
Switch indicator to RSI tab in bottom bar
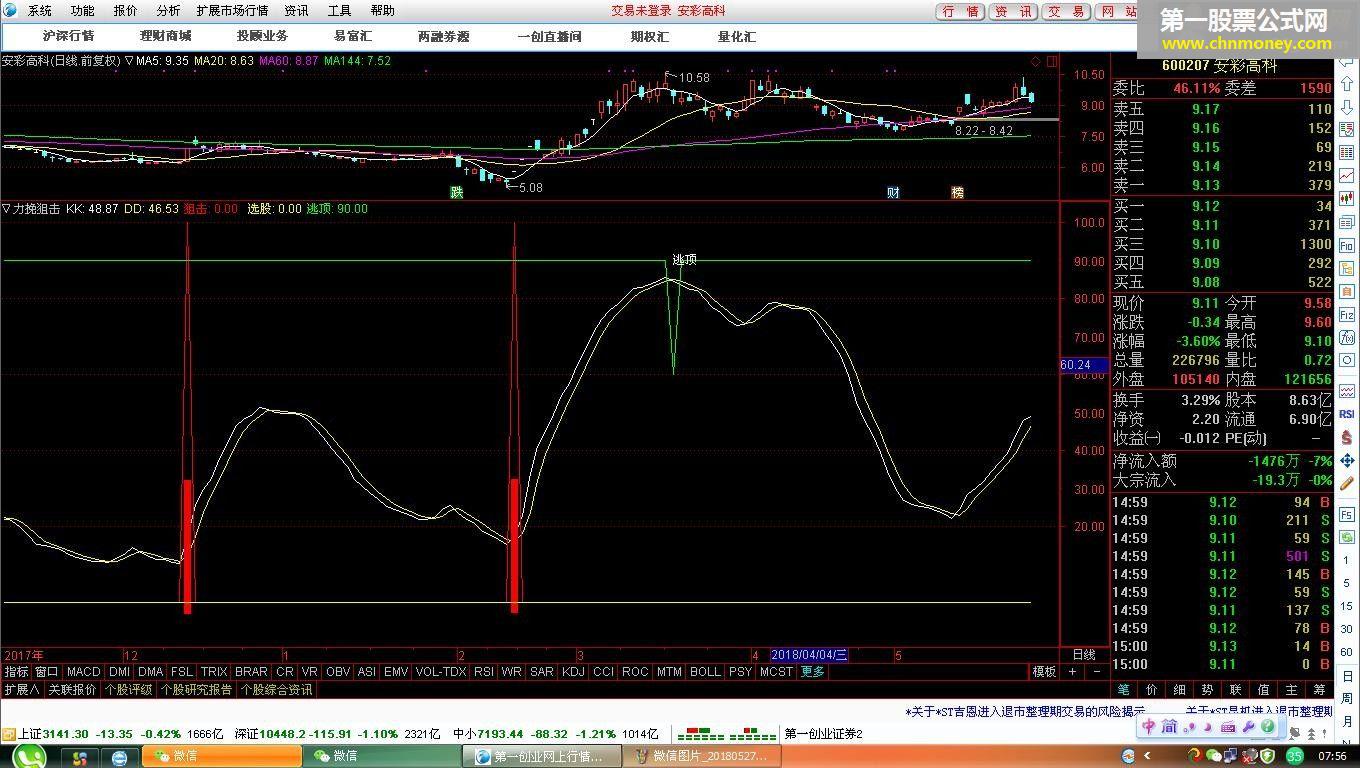point(484,672)
